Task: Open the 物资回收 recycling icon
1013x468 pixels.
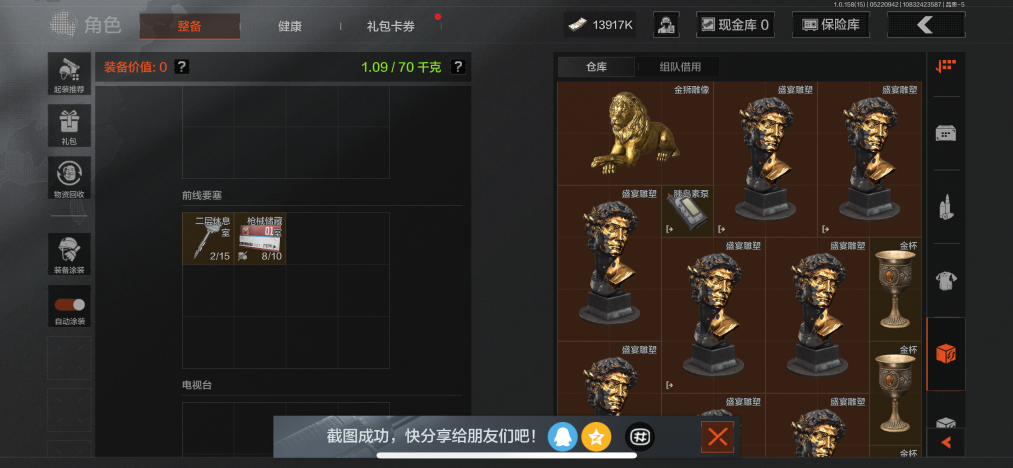Action: [x=68, y=178]
